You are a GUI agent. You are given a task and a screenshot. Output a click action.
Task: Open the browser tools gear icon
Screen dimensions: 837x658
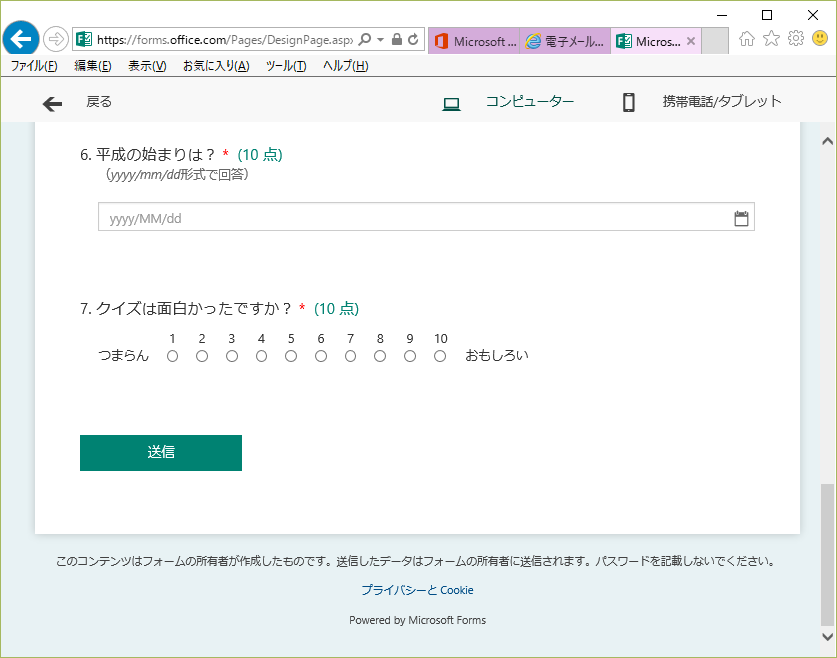click(x=796, y=38)
